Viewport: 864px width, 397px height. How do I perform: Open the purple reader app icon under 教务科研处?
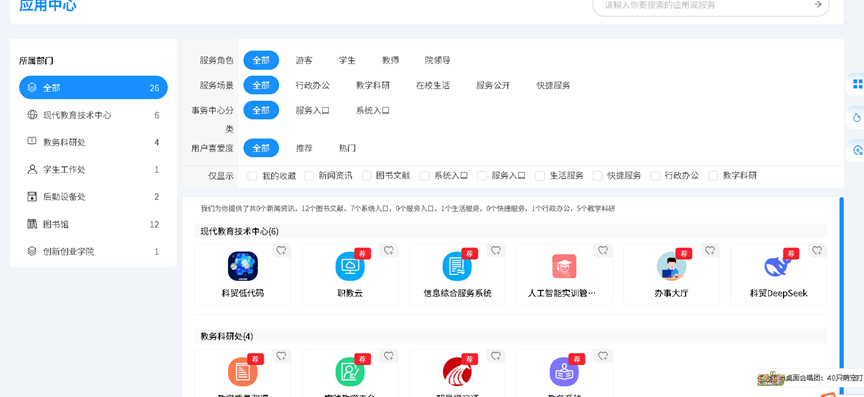point(564,372)
